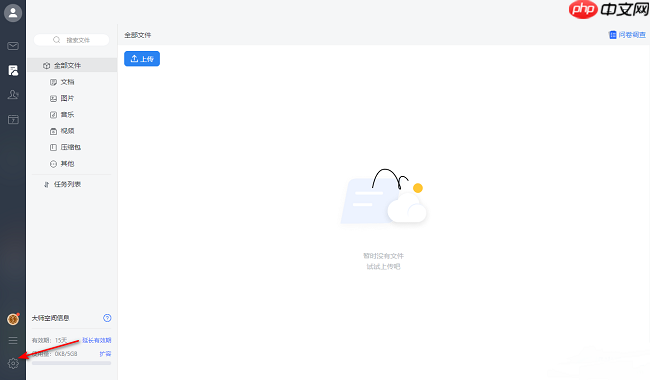650x380 pixels.
Task: Open the contacts icon in sidebar
Action: pyautogui.click(x=13, y=95)
